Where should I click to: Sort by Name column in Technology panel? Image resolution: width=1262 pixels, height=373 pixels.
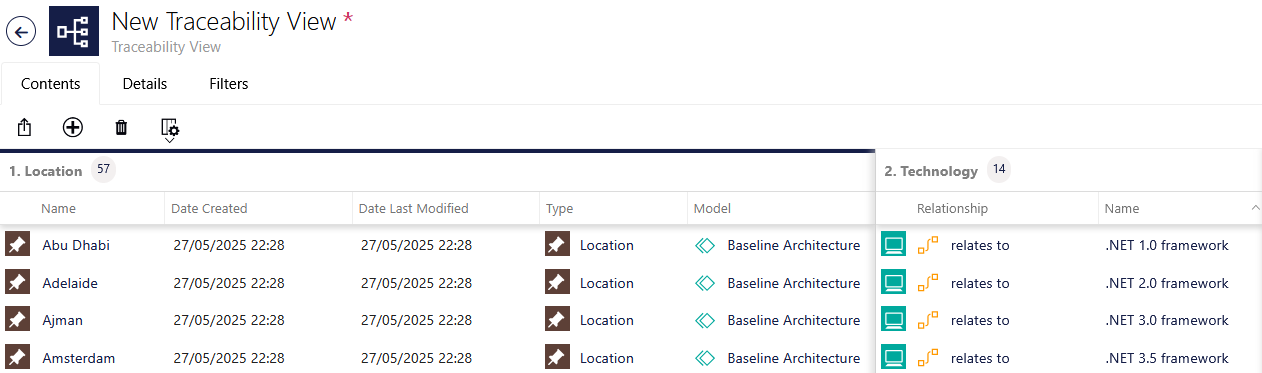click(x=1122, y=209)
